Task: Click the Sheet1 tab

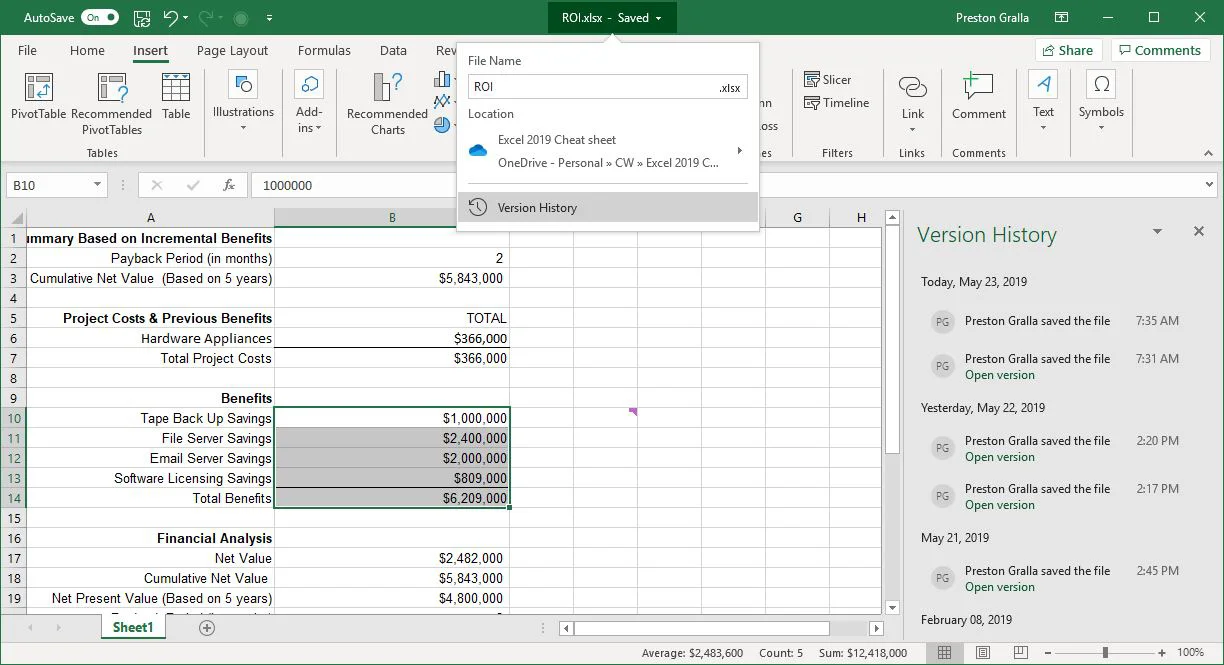Action: pos(132,627)
